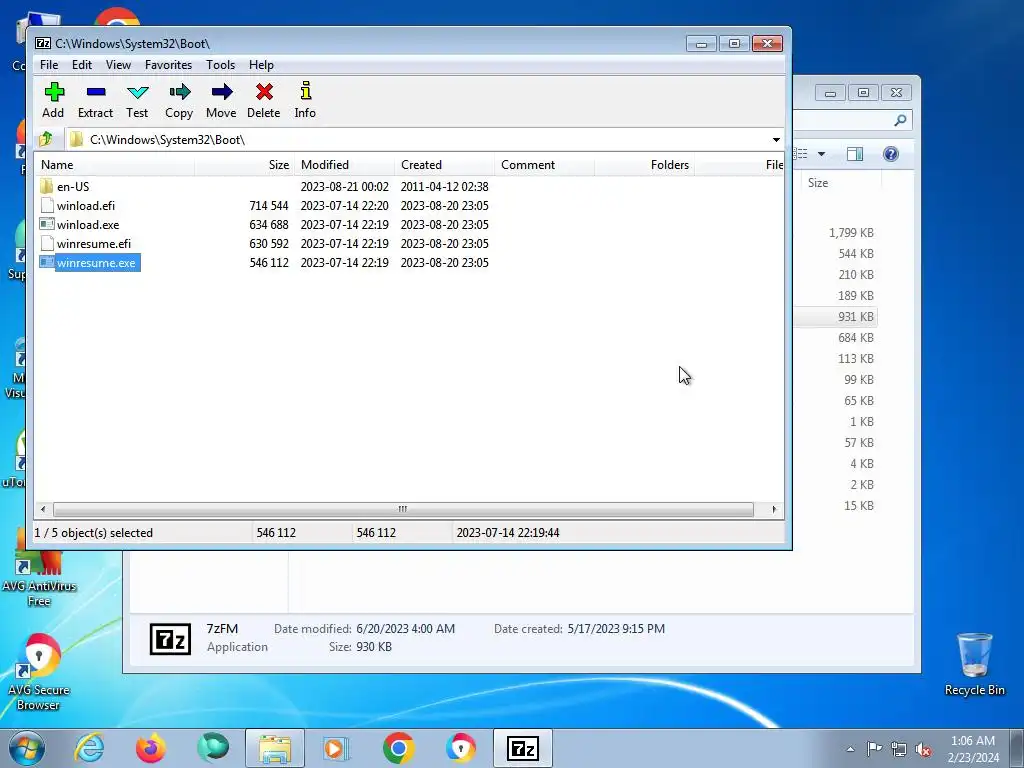The height and width of the screenshot is (768, 1024).
Task: Open the Tools menu
Action: point(220,65)
